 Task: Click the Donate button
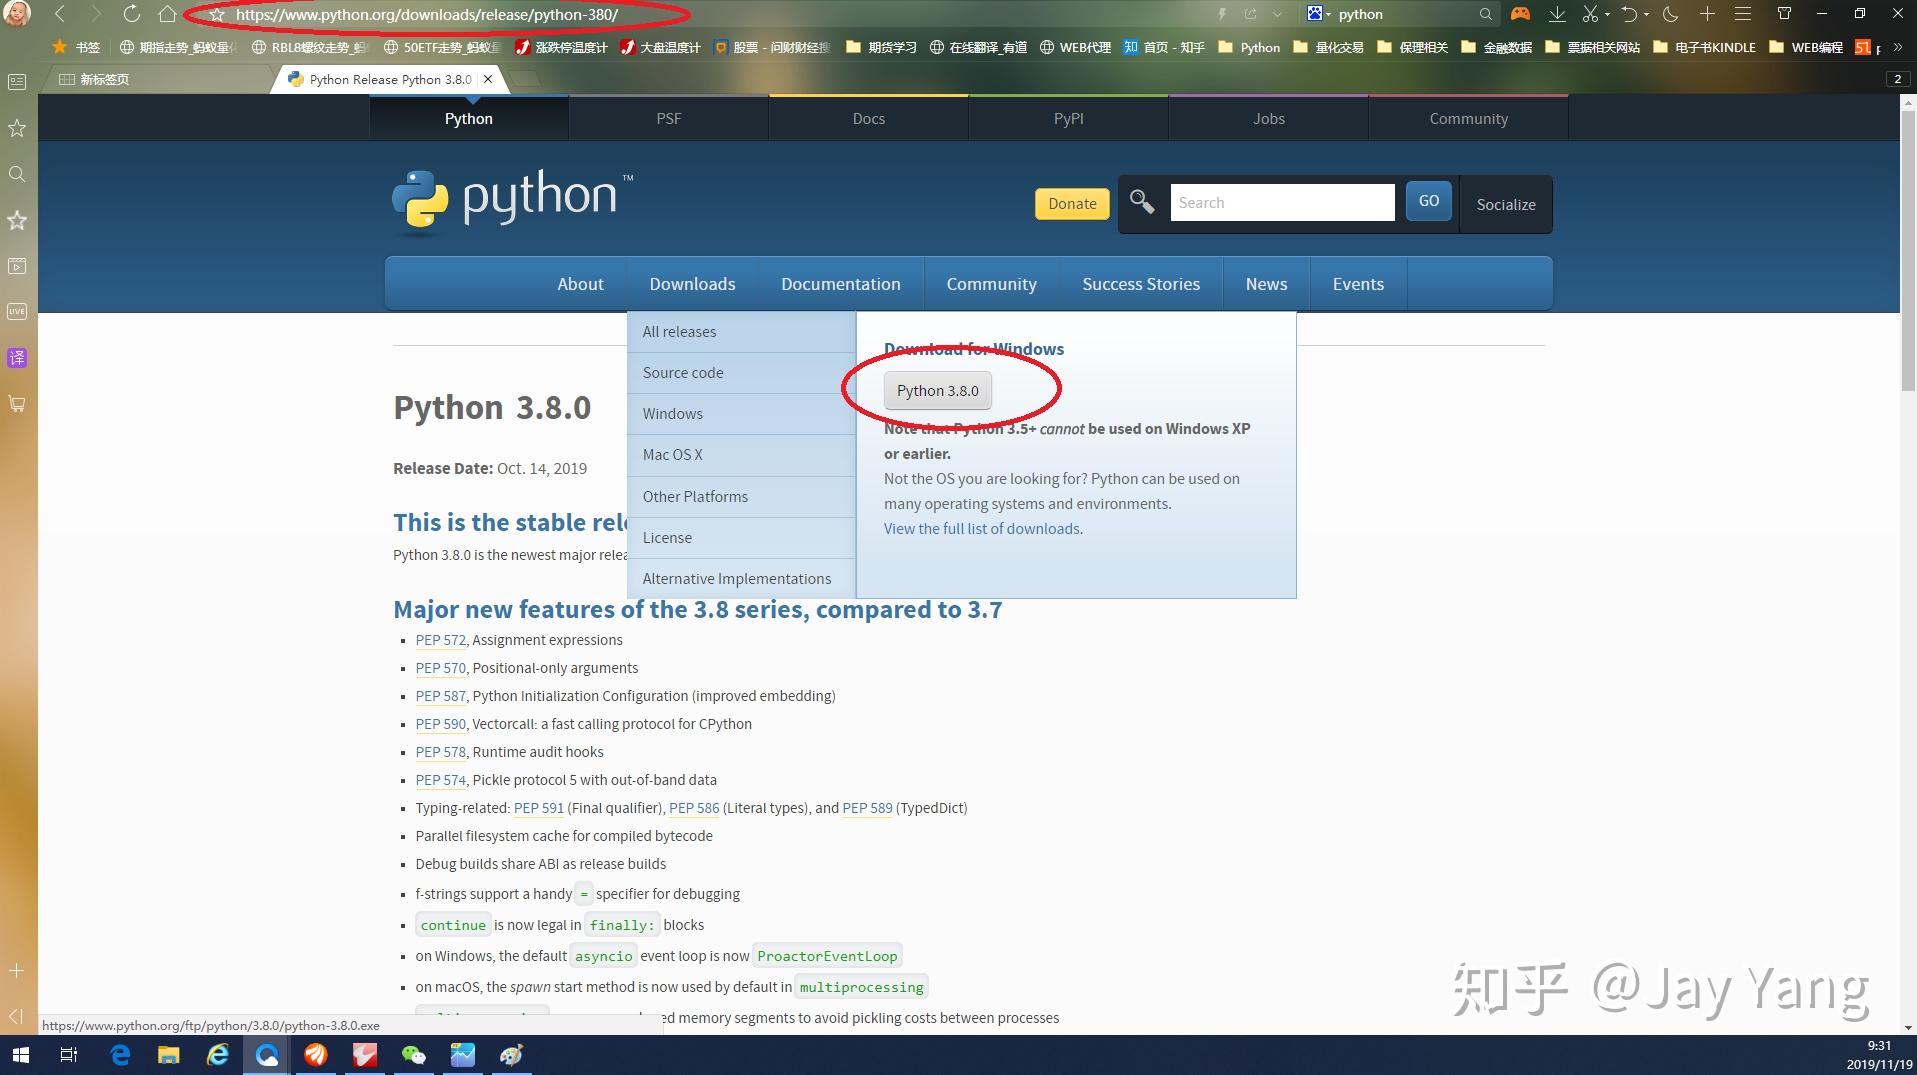point(1071,203)
